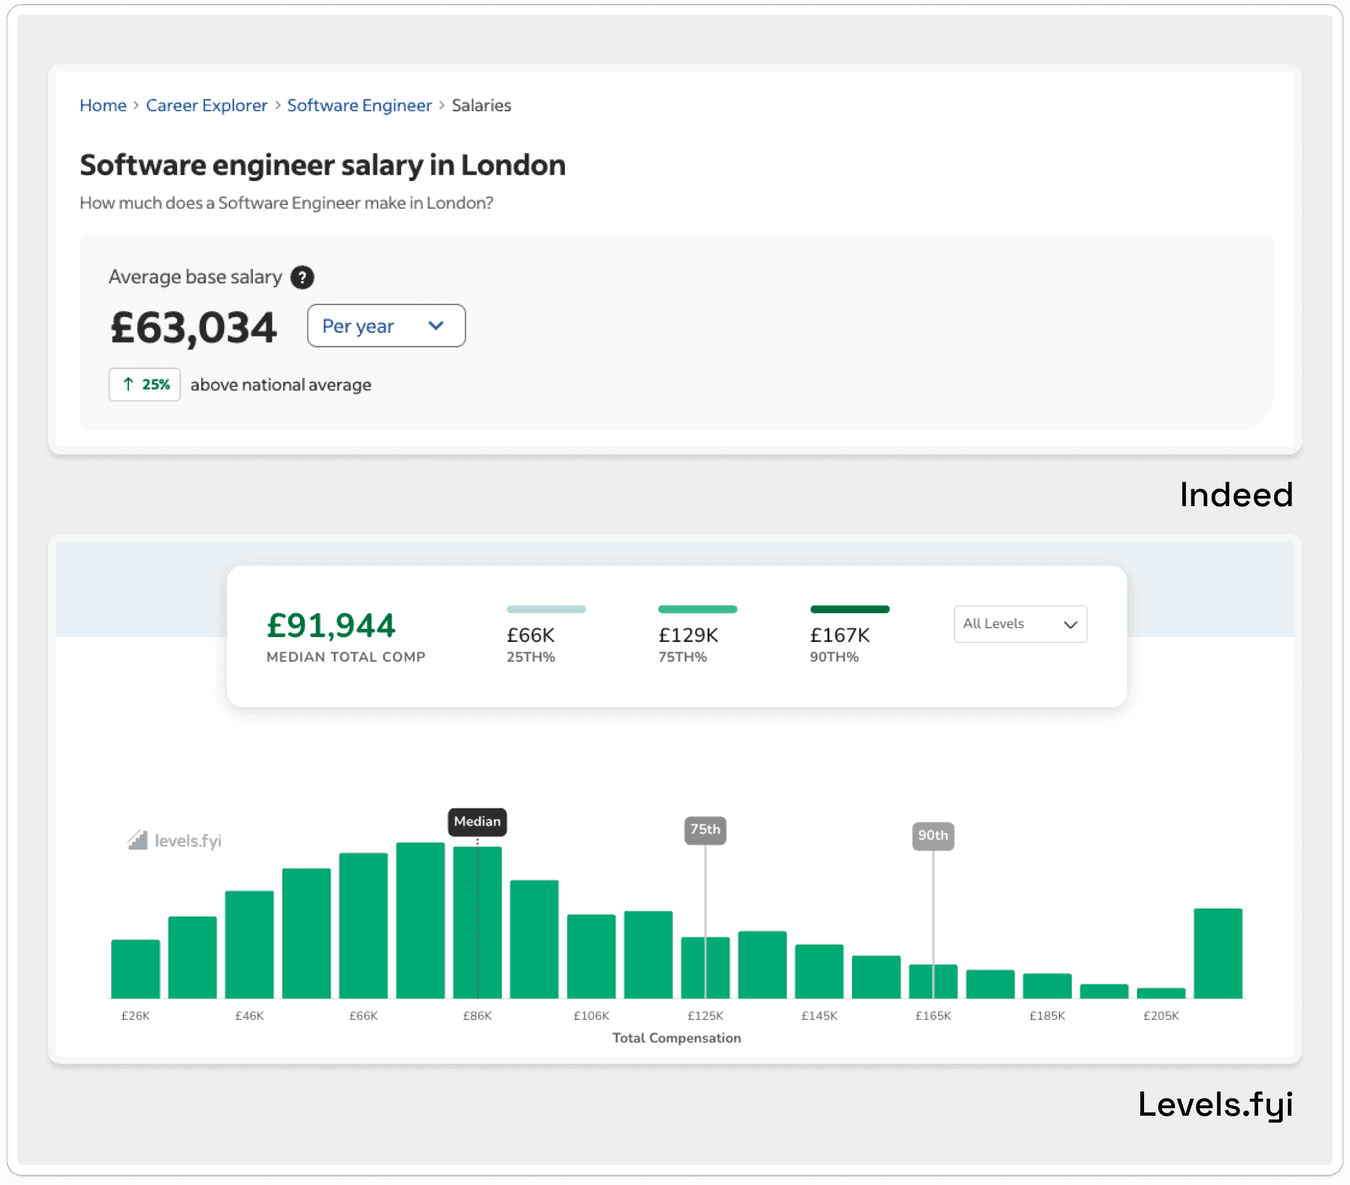This screenshot has width=1350, height=1185.
Task: Click the Salaries breadcrumb text
Action: [481, 105]
